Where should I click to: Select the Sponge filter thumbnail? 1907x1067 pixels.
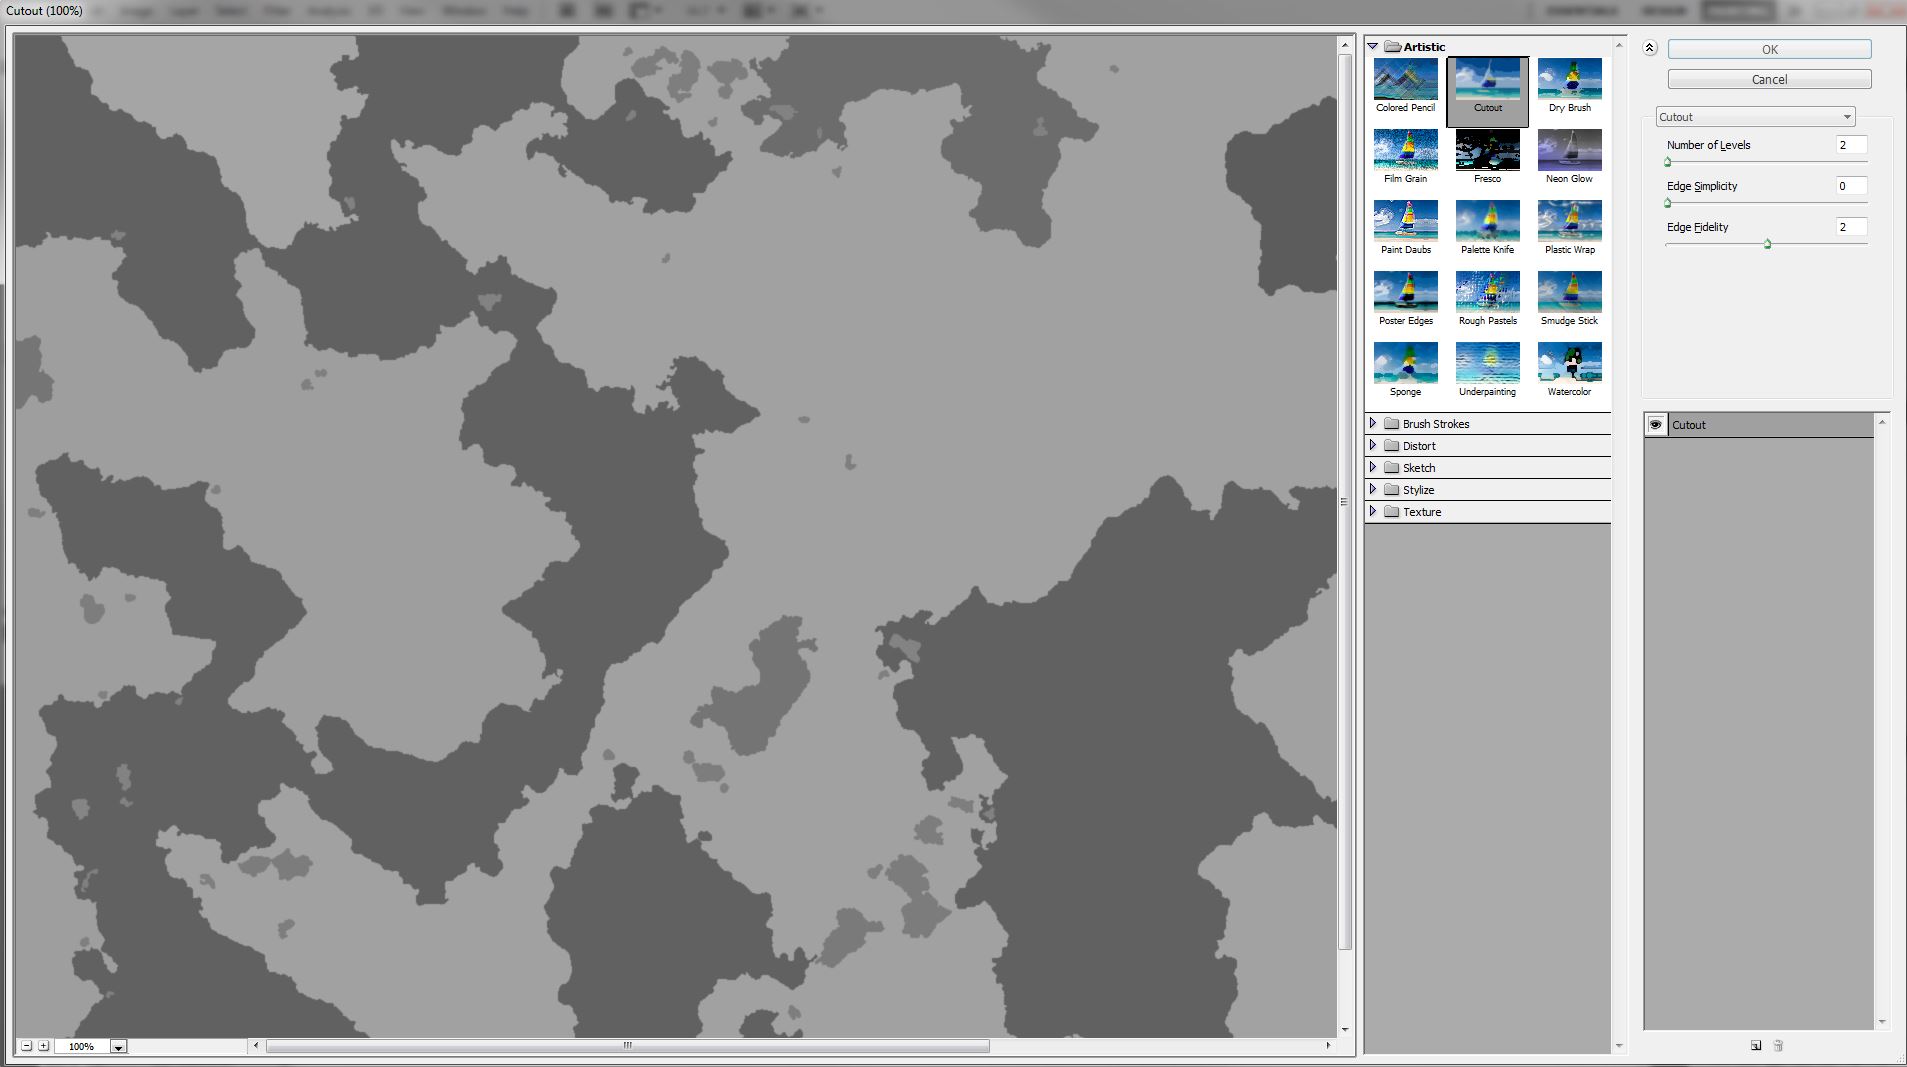click(1405, 362)
